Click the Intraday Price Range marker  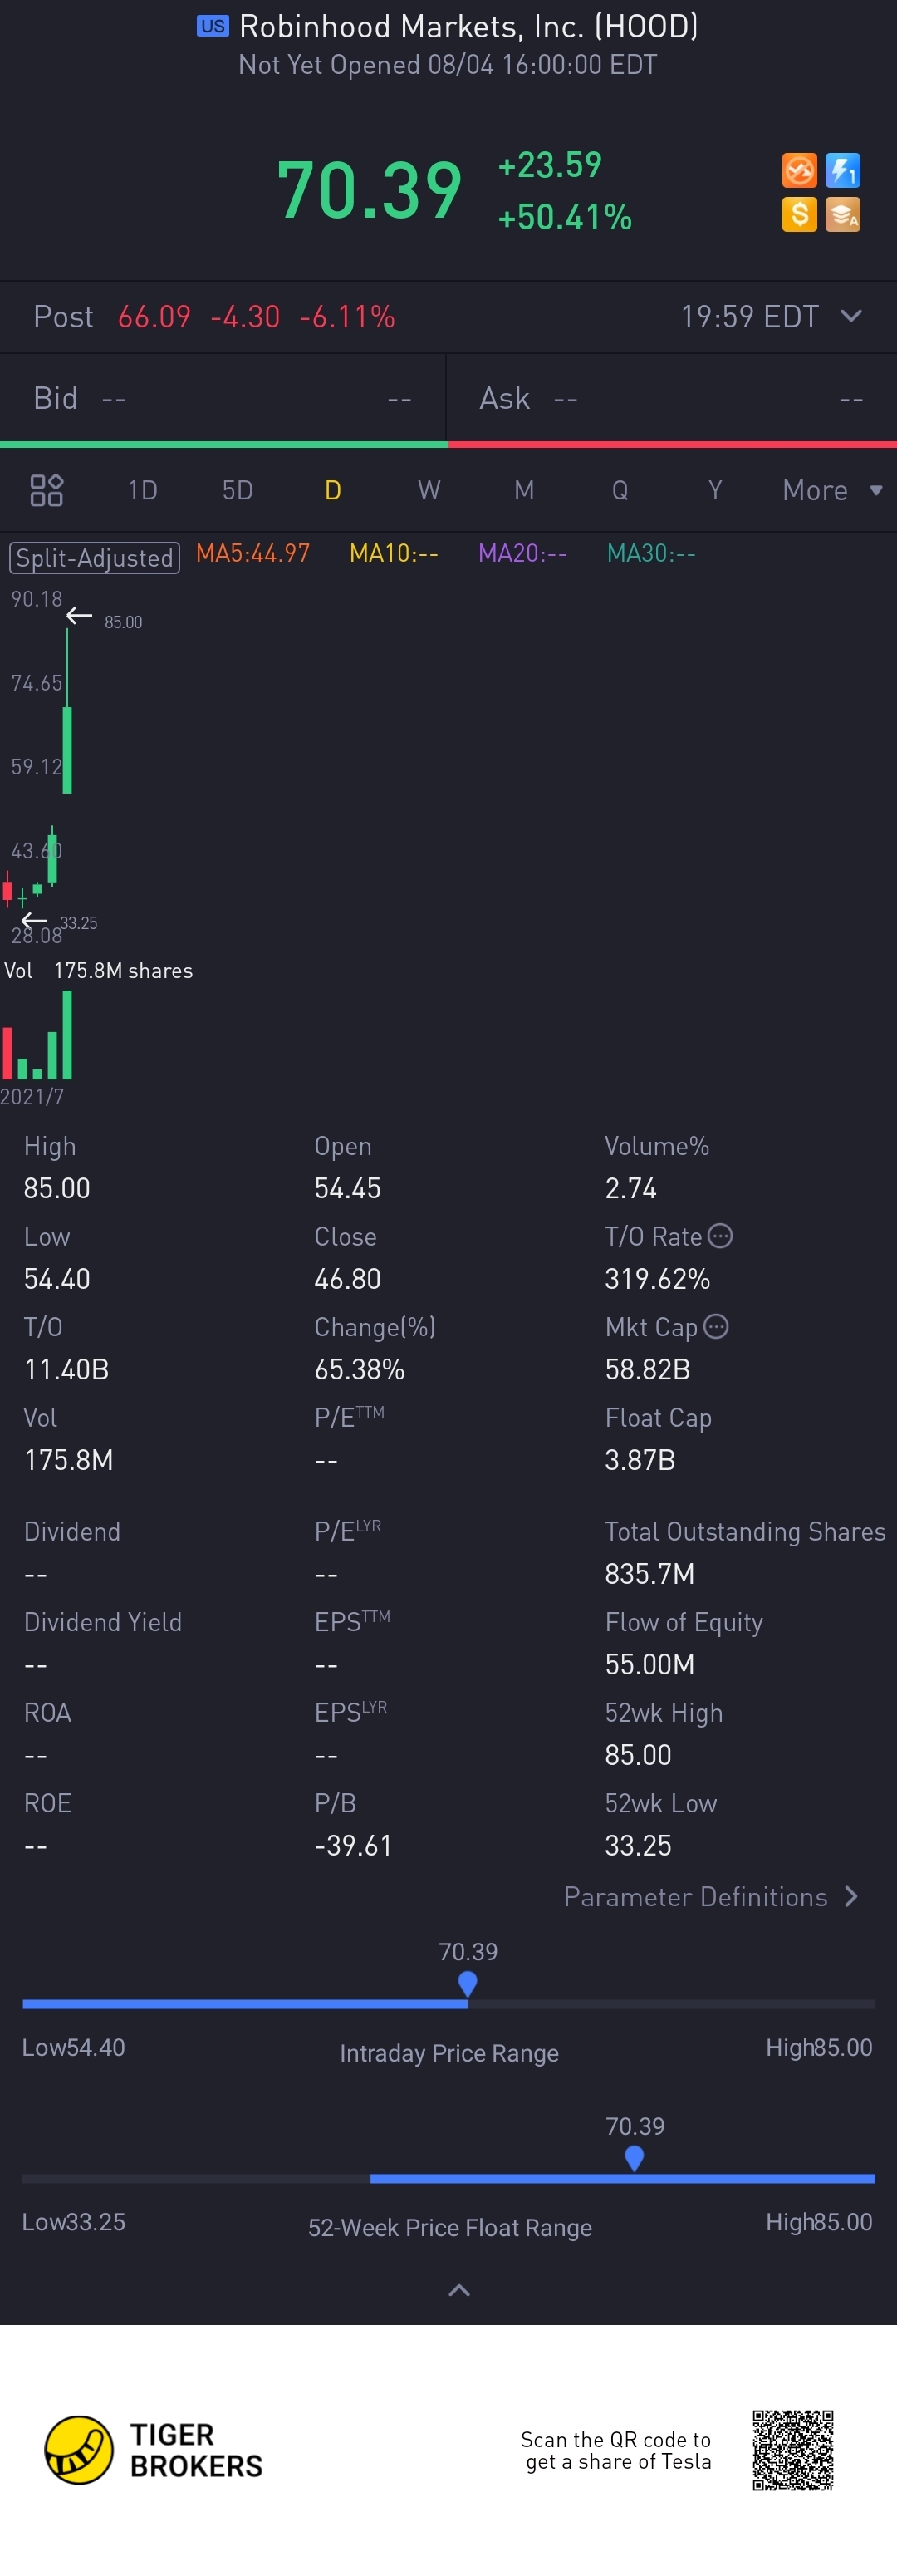tap(467, 1982)
